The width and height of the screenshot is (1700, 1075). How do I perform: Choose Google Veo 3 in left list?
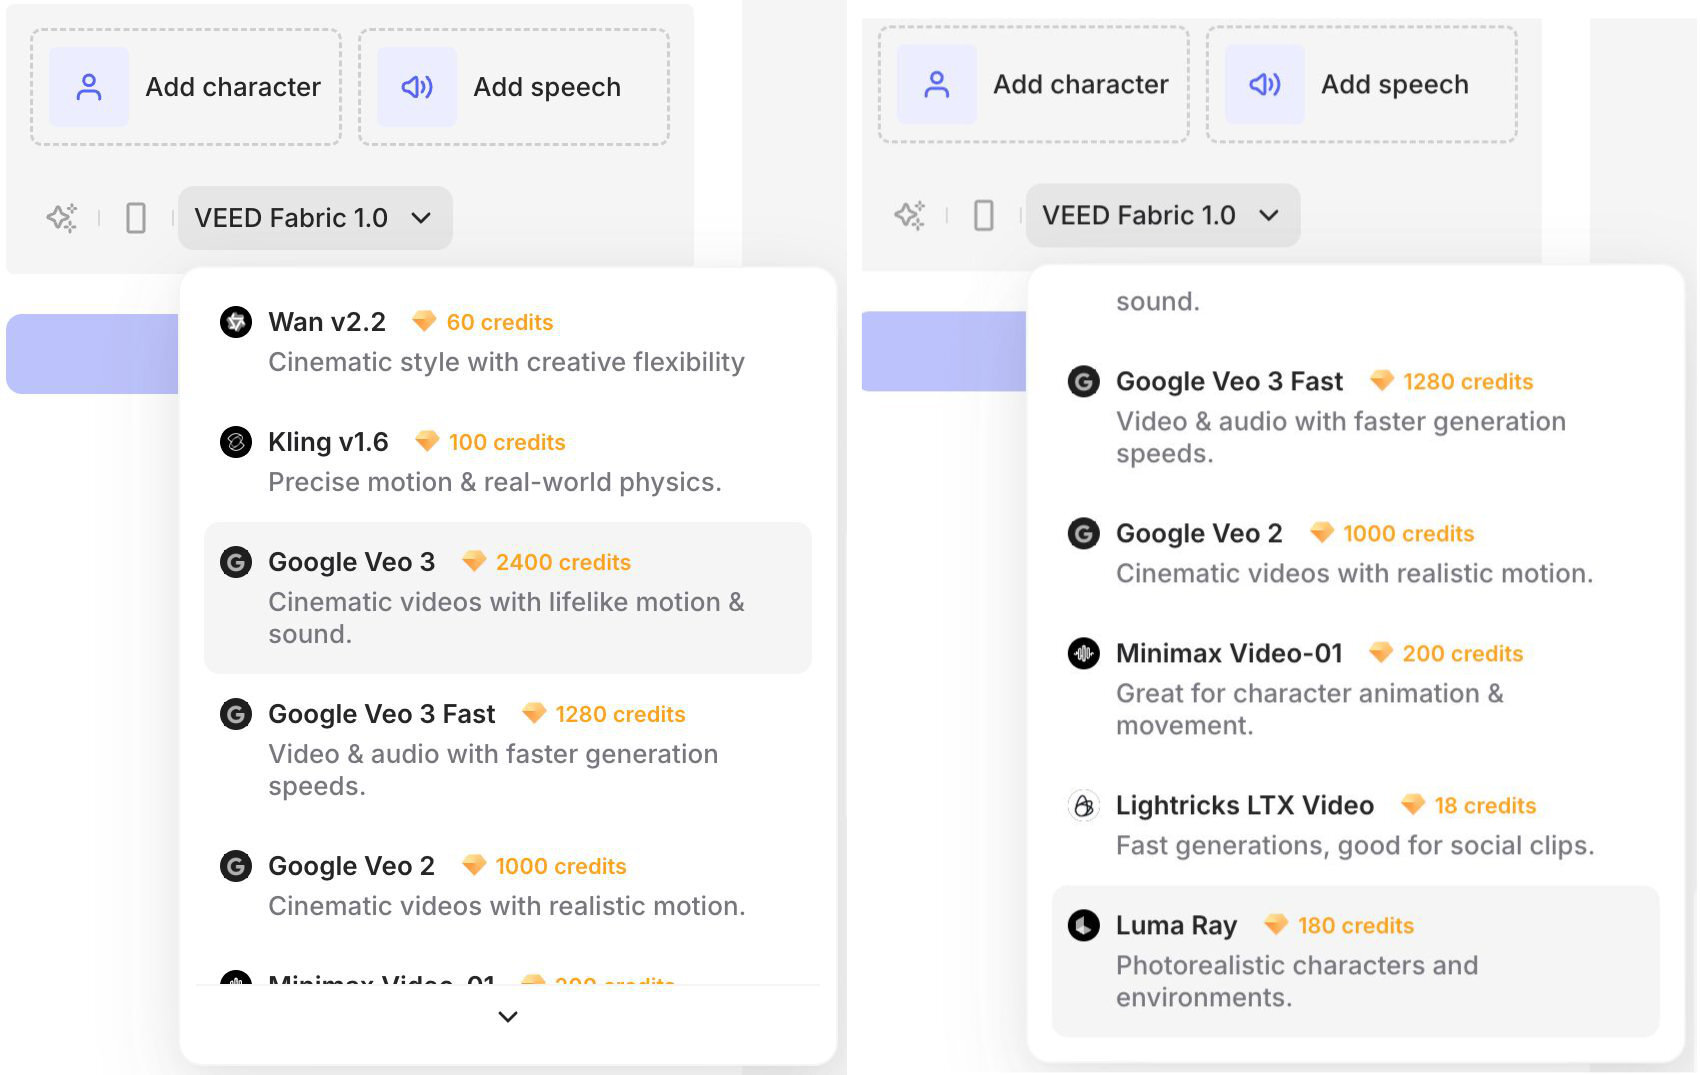click(x=508, y=598)
